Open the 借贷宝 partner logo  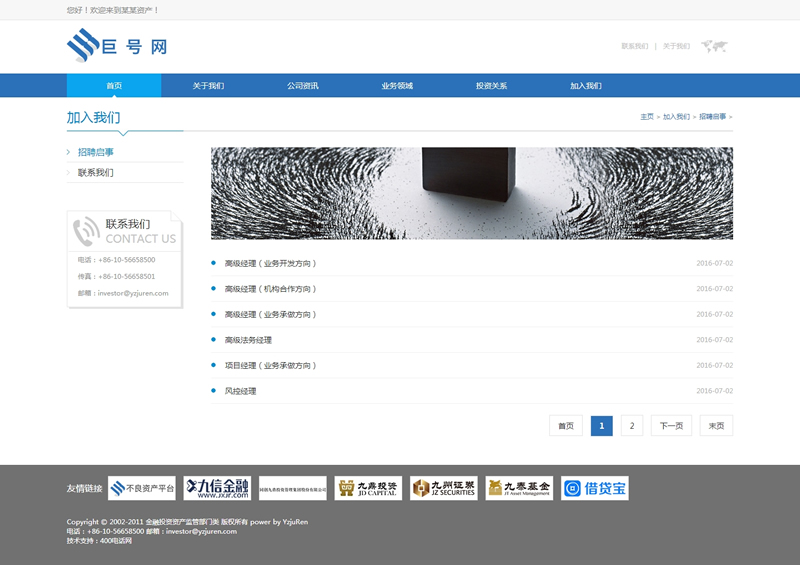coord(594,488)
